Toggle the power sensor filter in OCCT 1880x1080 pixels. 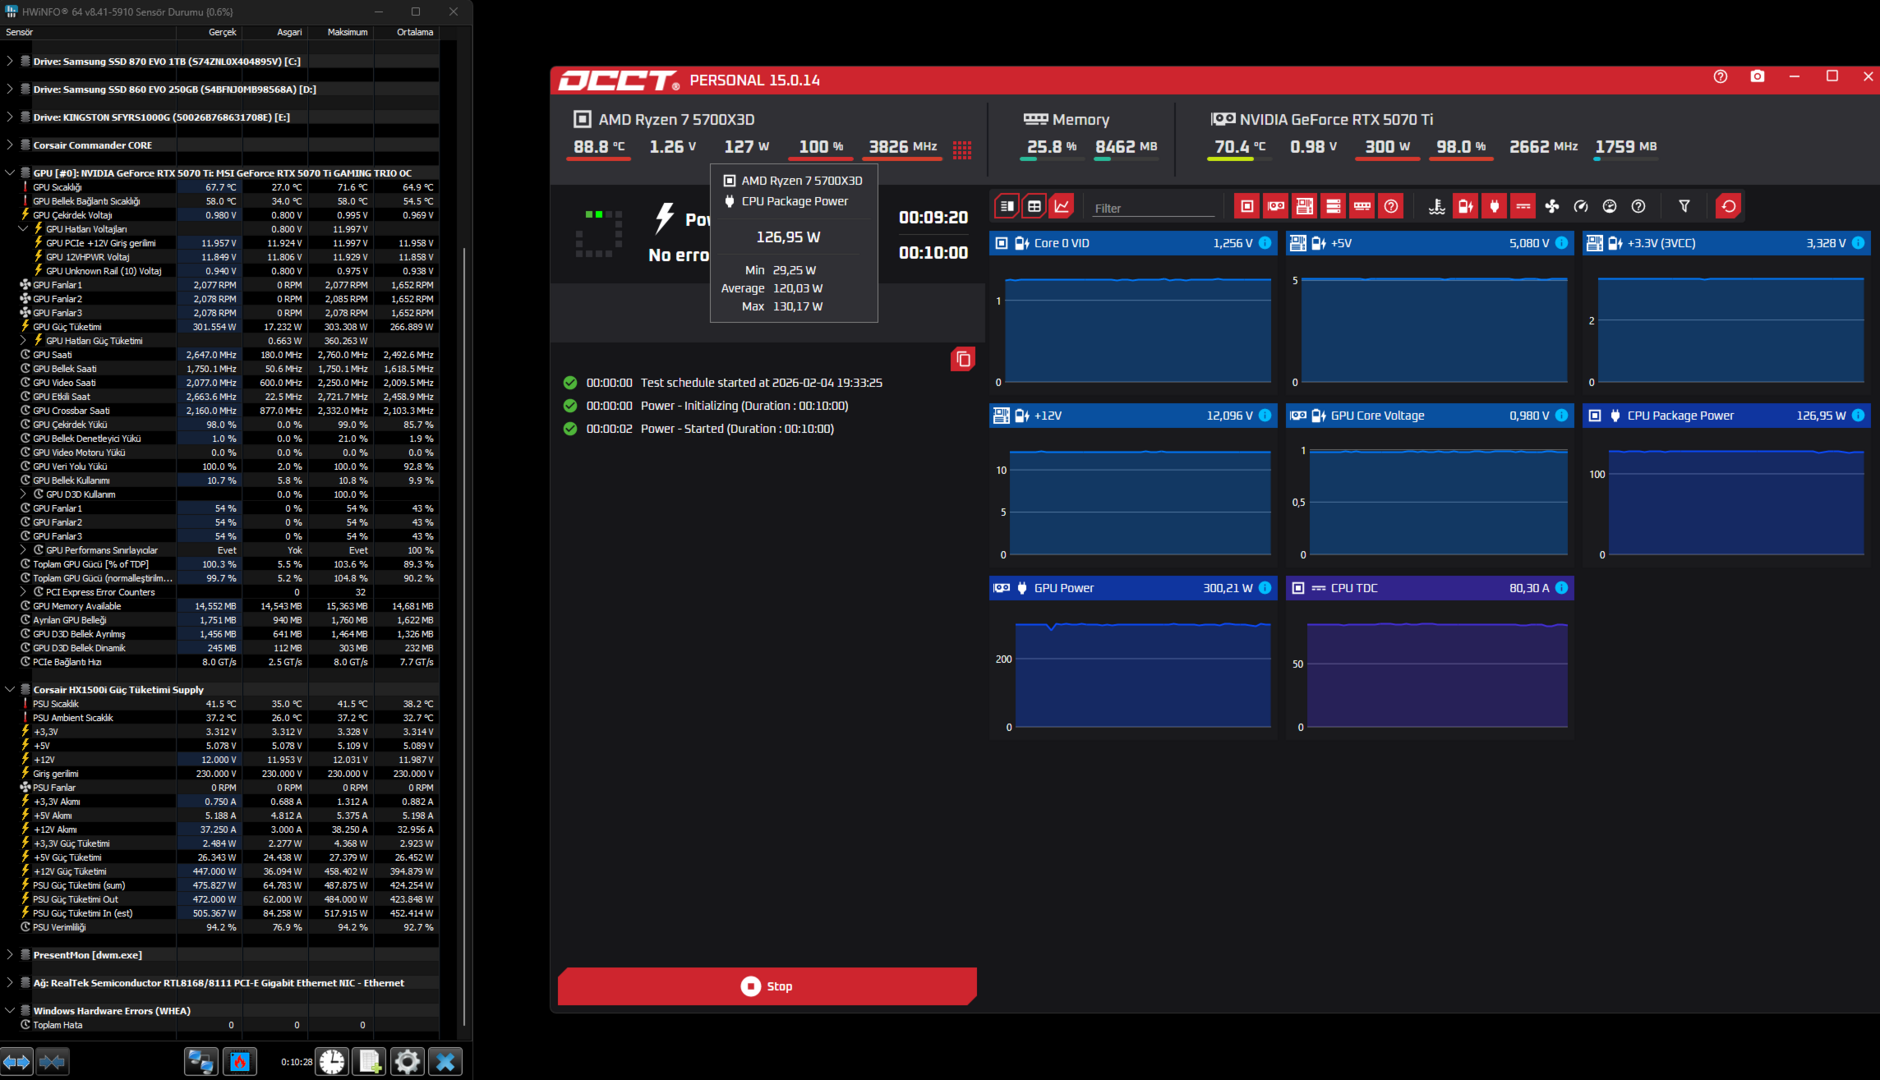[1494, 207]
